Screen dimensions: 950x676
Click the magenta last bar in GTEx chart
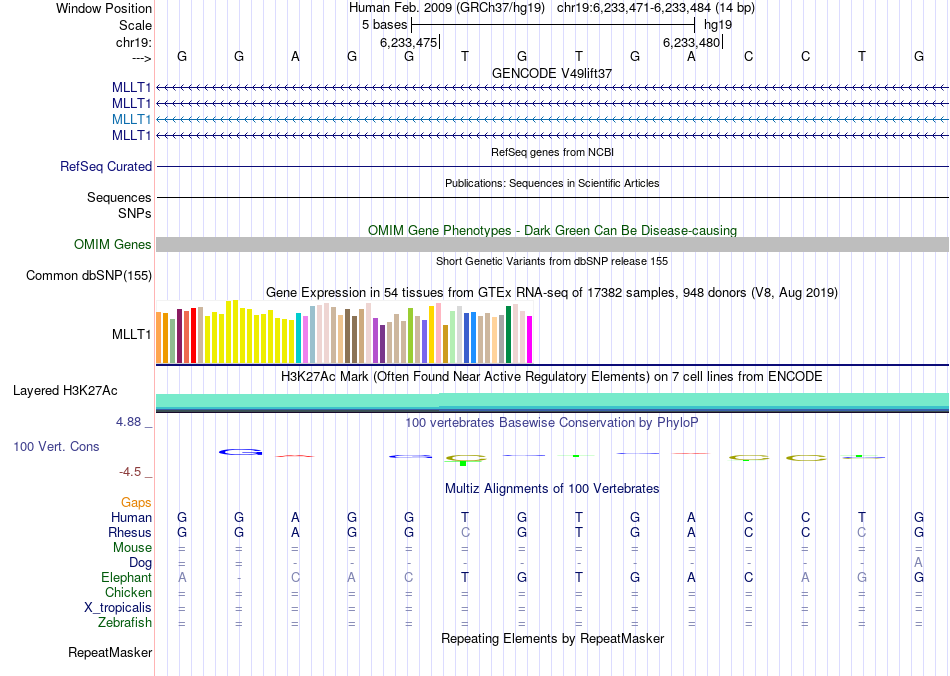[530, 339]
